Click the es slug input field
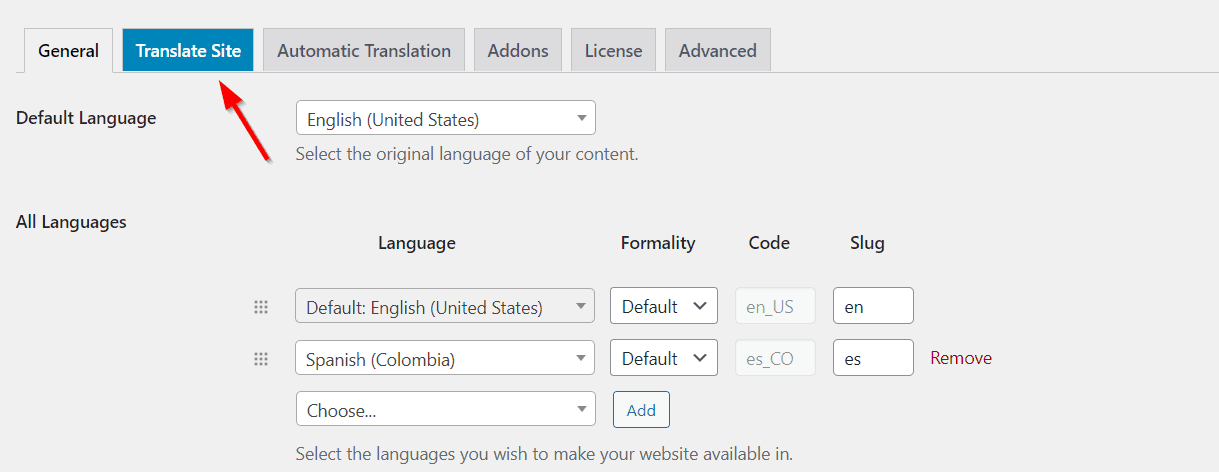This screenshot has width=1219, height=472. coord(873,358)
